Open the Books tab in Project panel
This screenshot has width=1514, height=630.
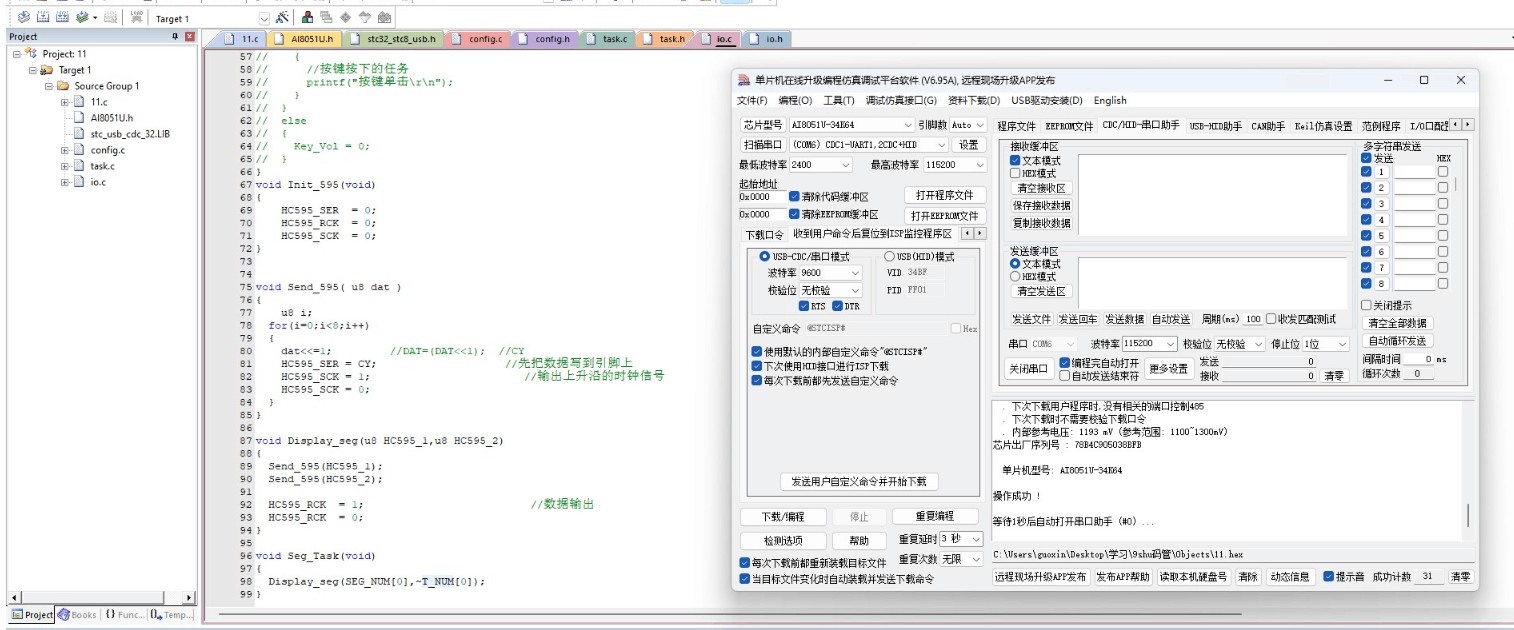click(x=77, y=615)
